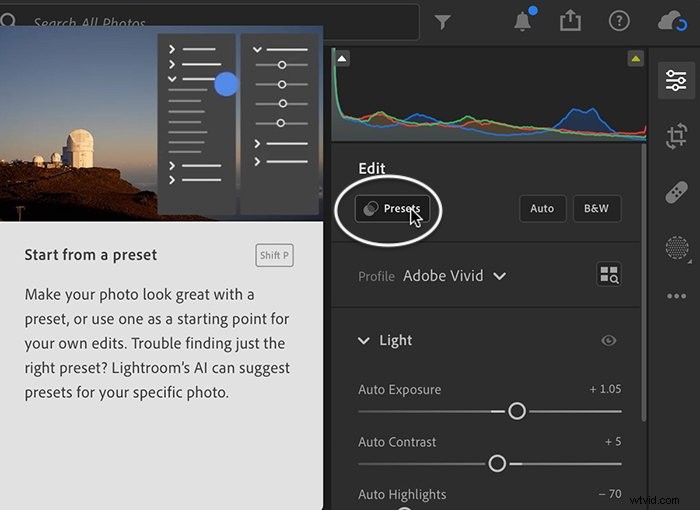Screen dimensions: 700x510
Task: Open the notifications bell
Action: pos(523,20)
